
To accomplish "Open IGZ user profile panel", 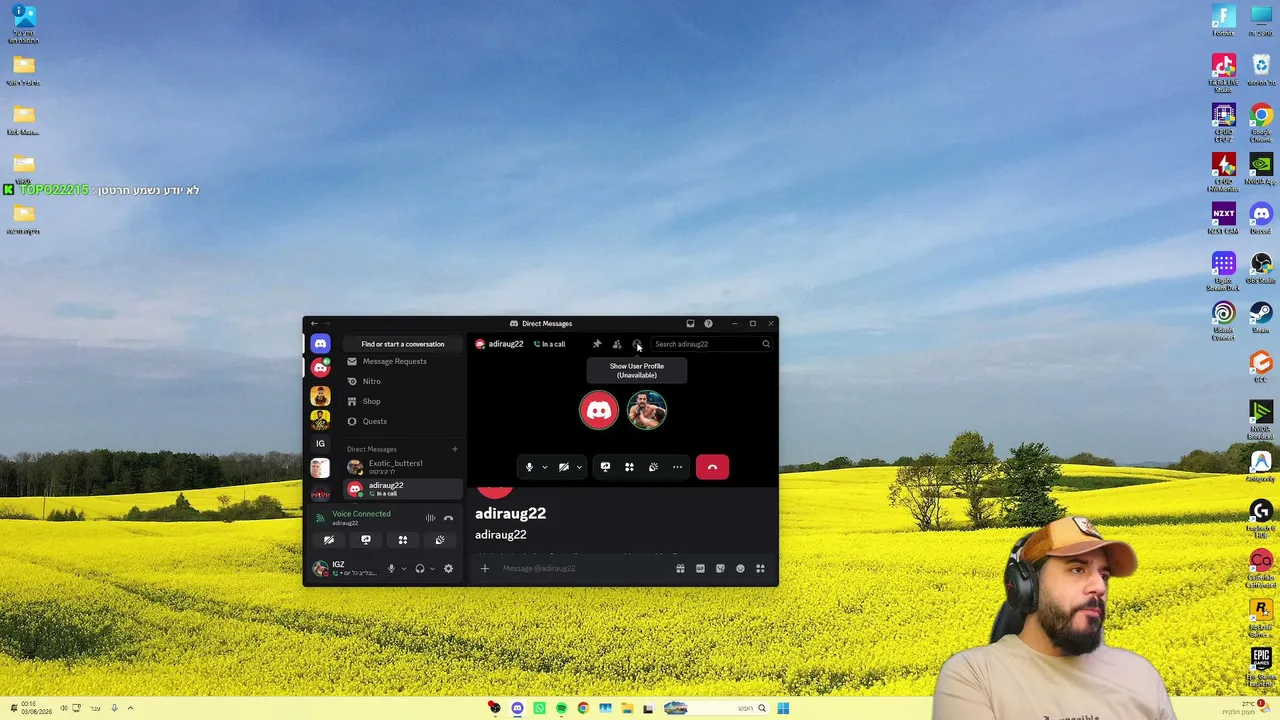I will (346, 569).
